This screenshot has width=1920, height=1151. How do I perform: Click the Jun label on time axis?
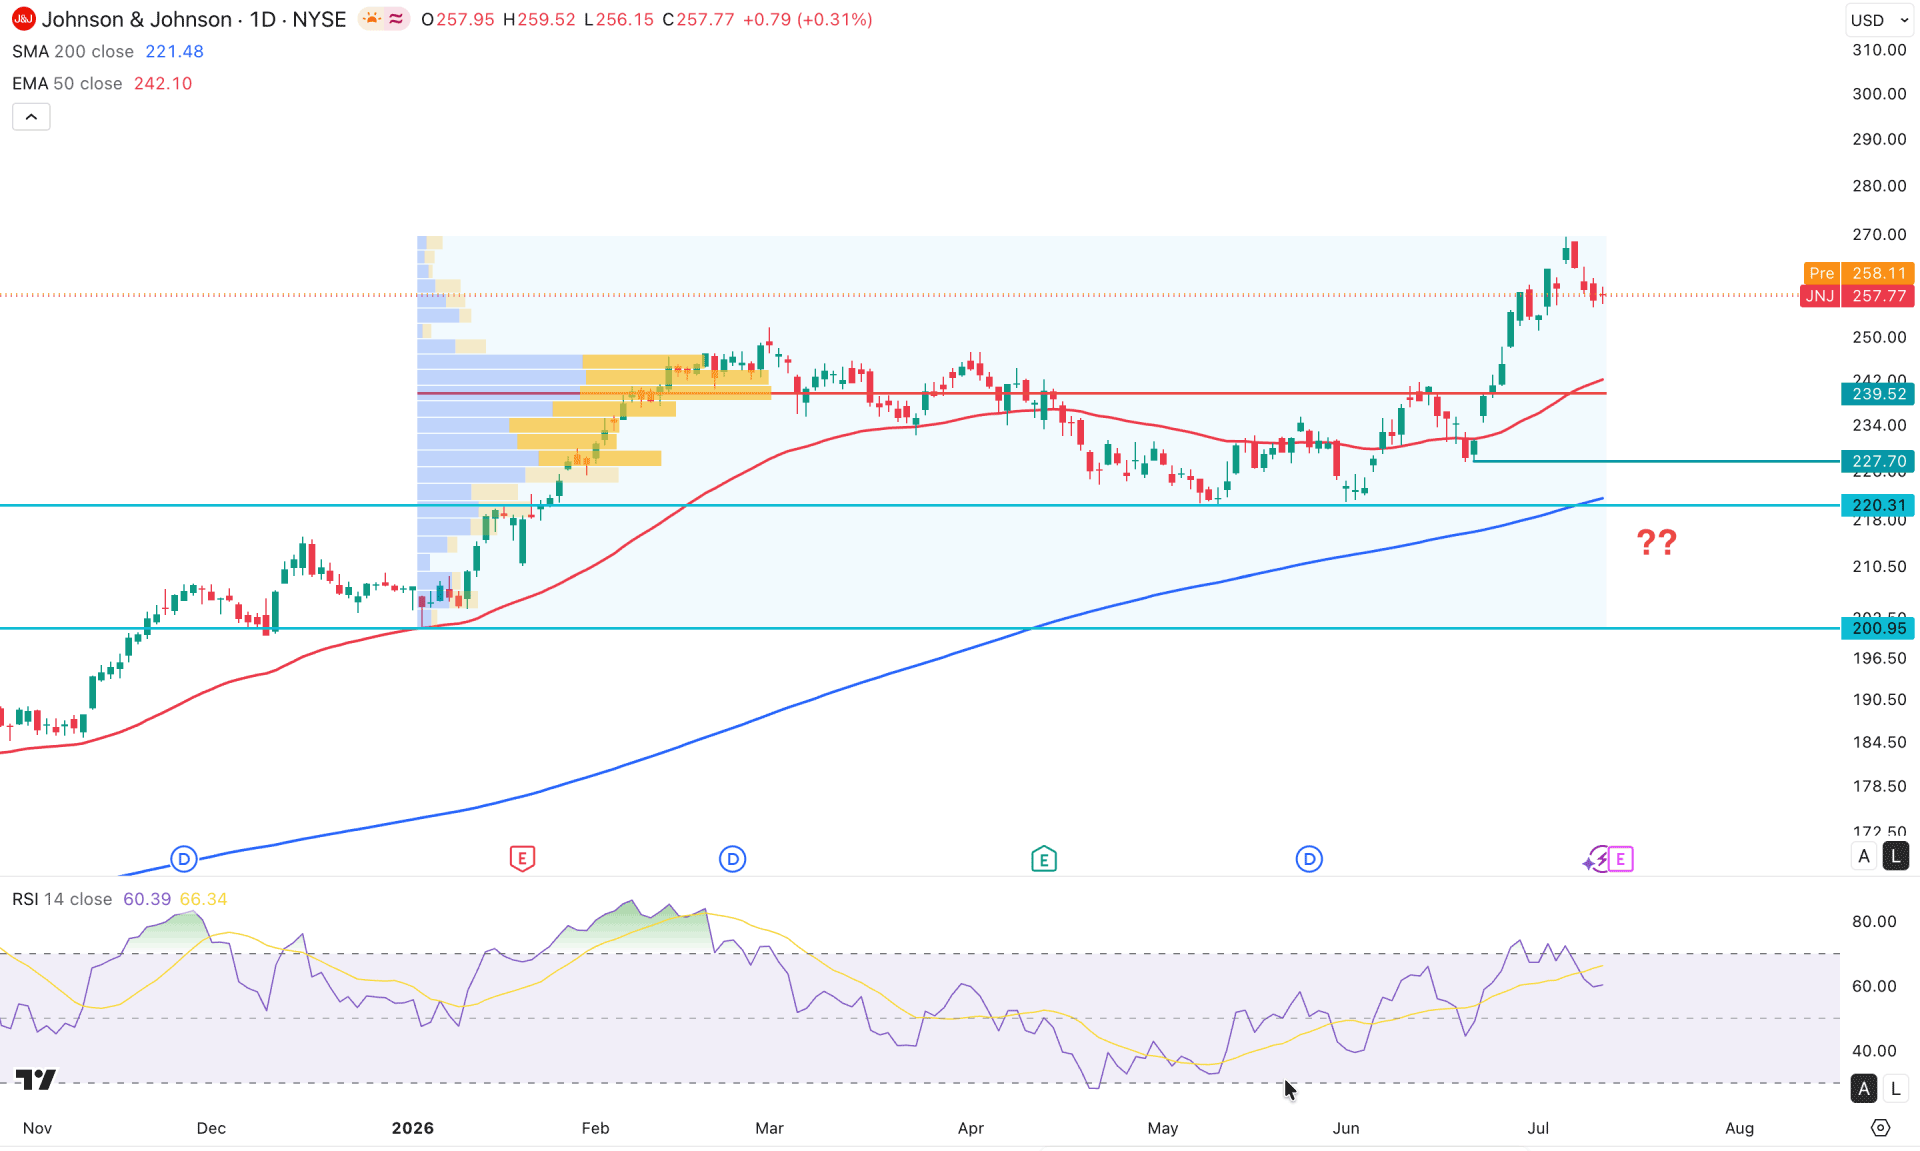point(1346,1128)
